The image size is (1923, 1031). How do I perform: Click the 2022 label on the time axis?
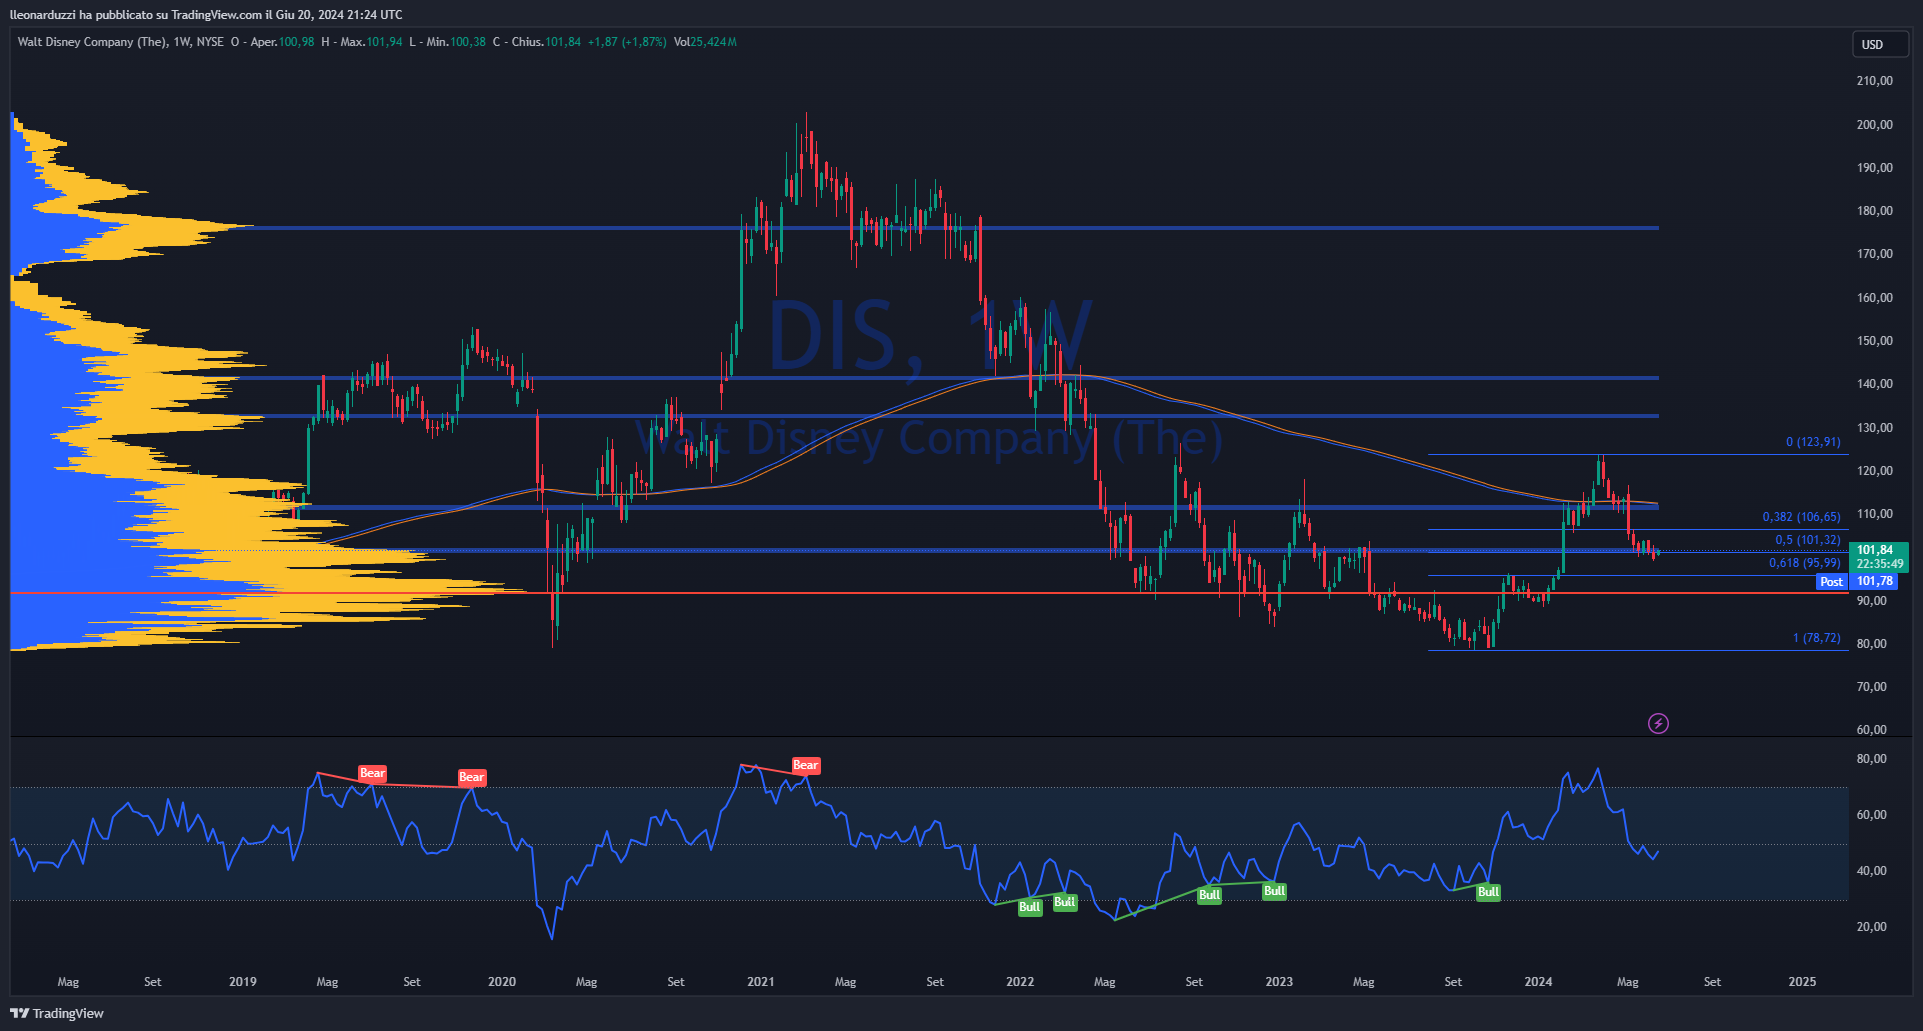[1020, 982]
